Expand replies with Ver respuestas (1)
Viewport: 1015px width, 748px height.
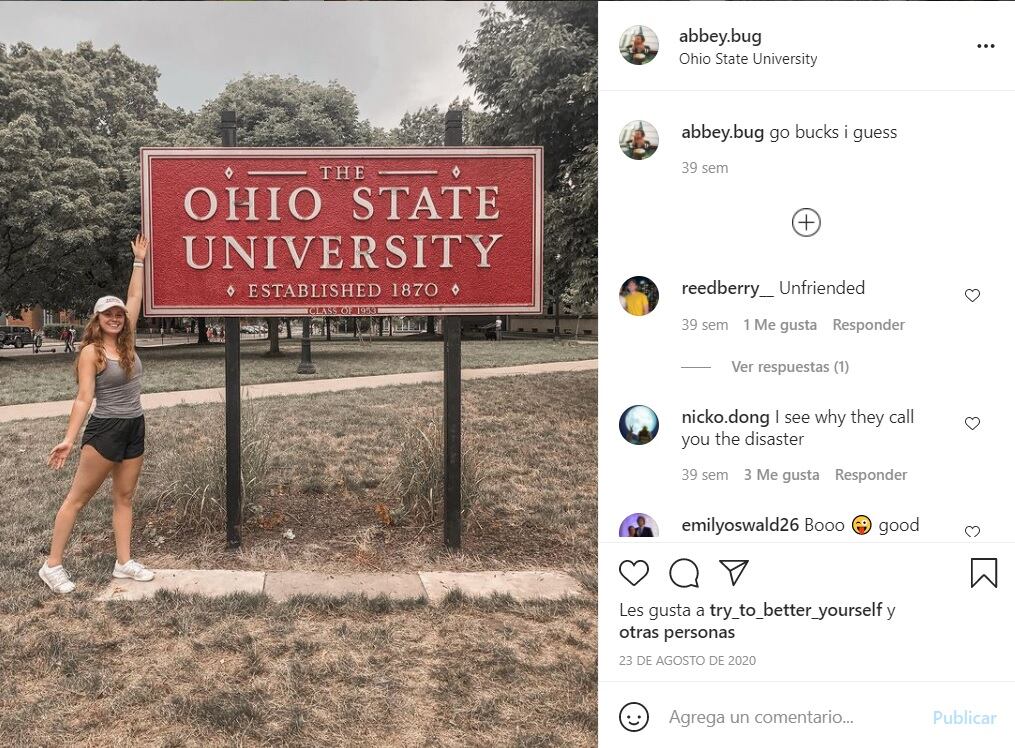(789, 367)
